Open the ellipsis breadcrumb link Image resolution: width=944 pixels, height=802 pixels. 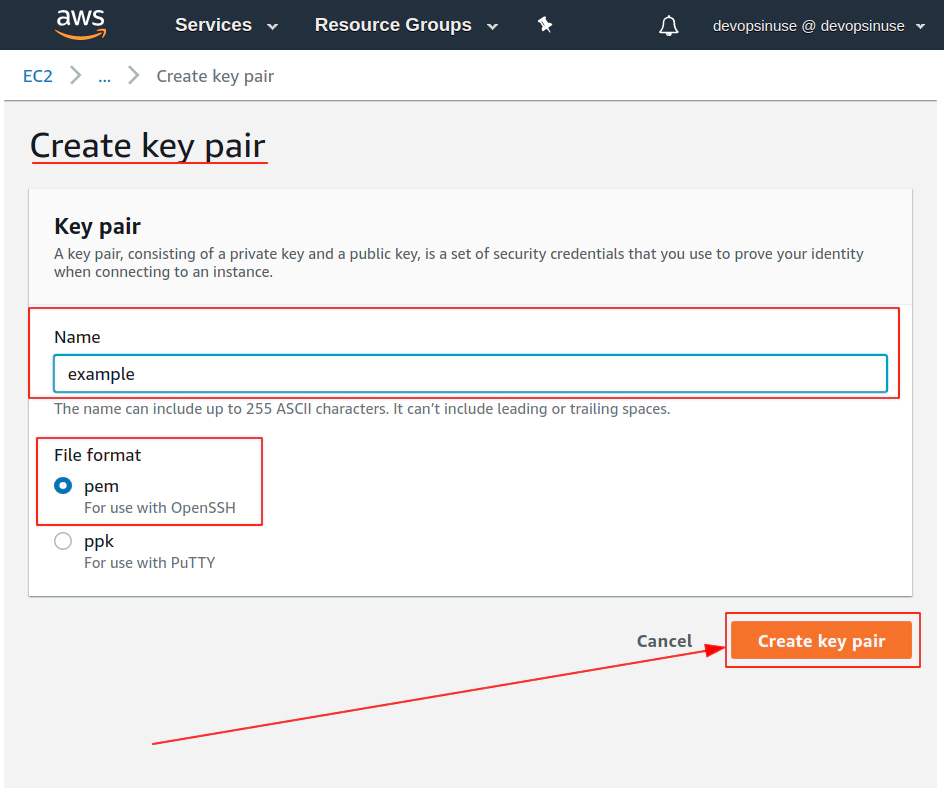(x=105, y=77)
